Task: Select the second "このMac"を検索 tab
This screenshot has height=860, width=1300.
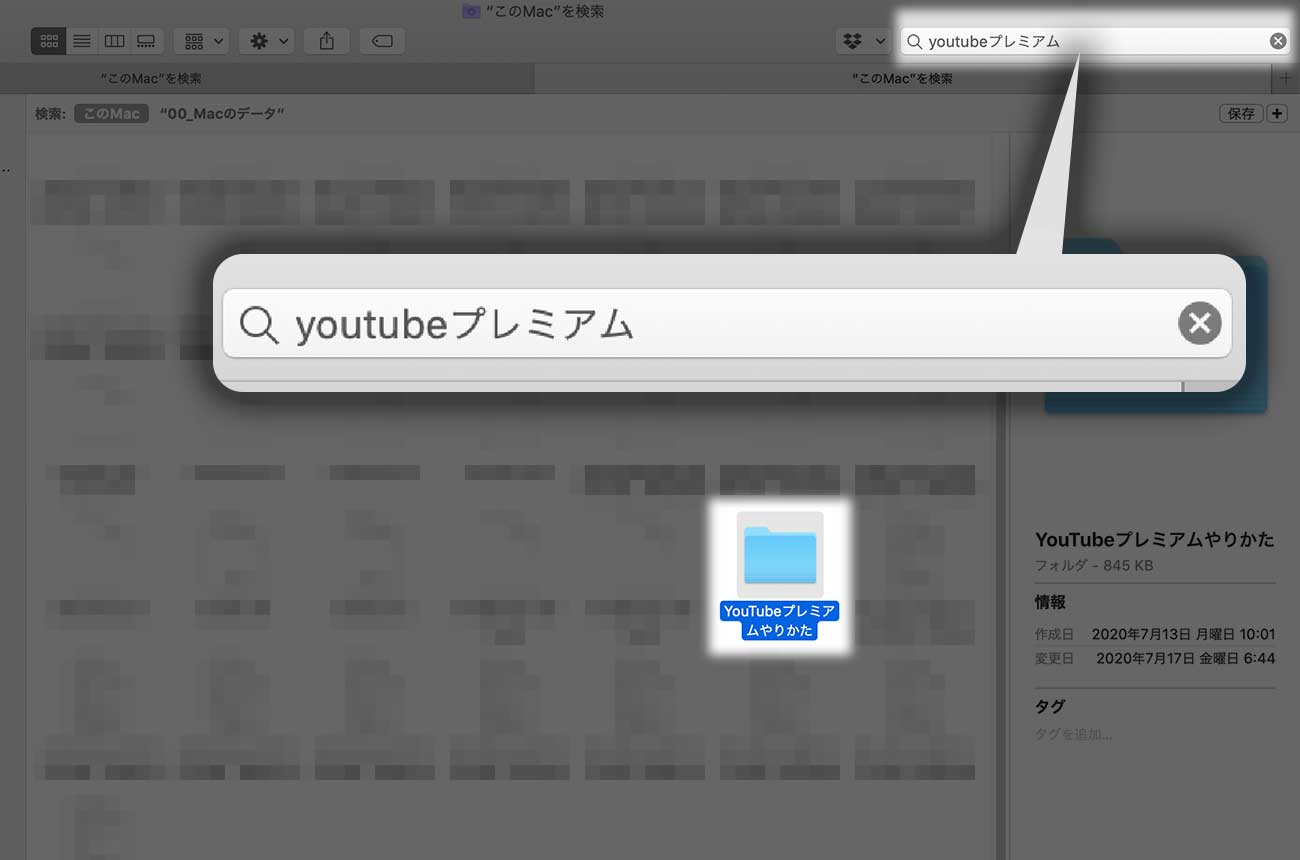Action: [x=902, y=78]
